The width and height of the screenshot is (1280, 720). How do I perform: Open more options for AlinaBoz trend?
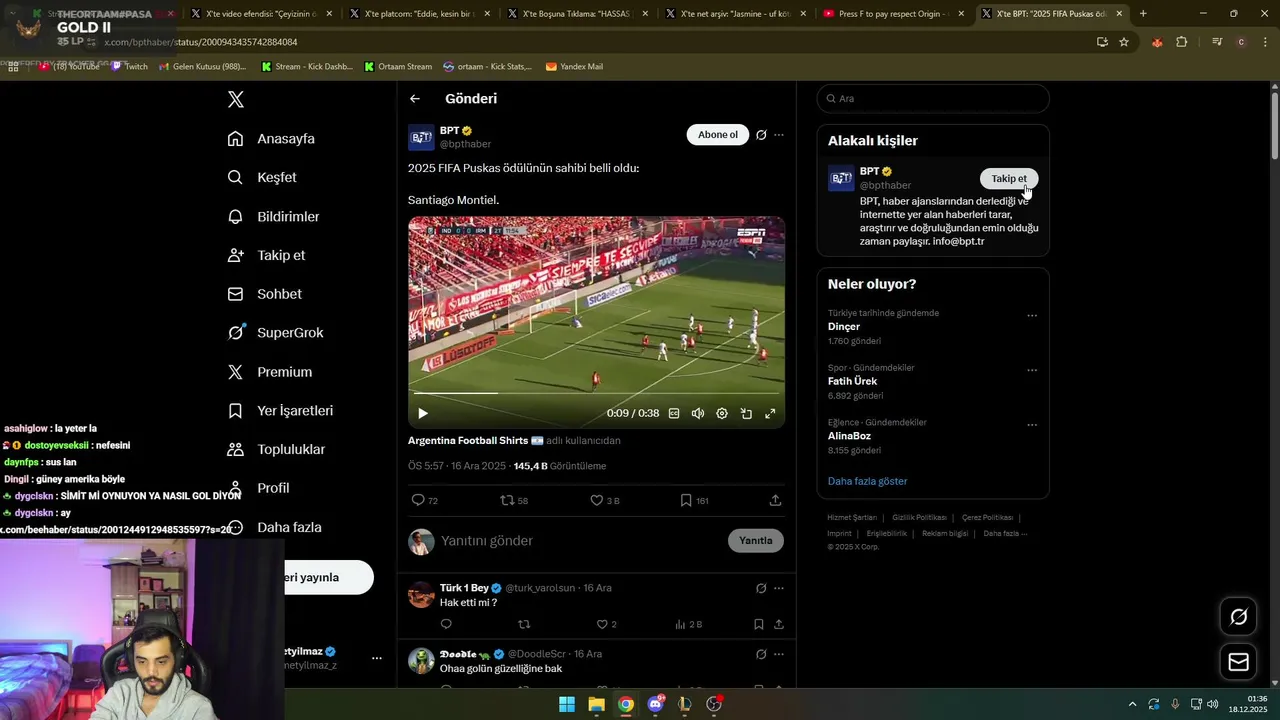pos(1032,425)
